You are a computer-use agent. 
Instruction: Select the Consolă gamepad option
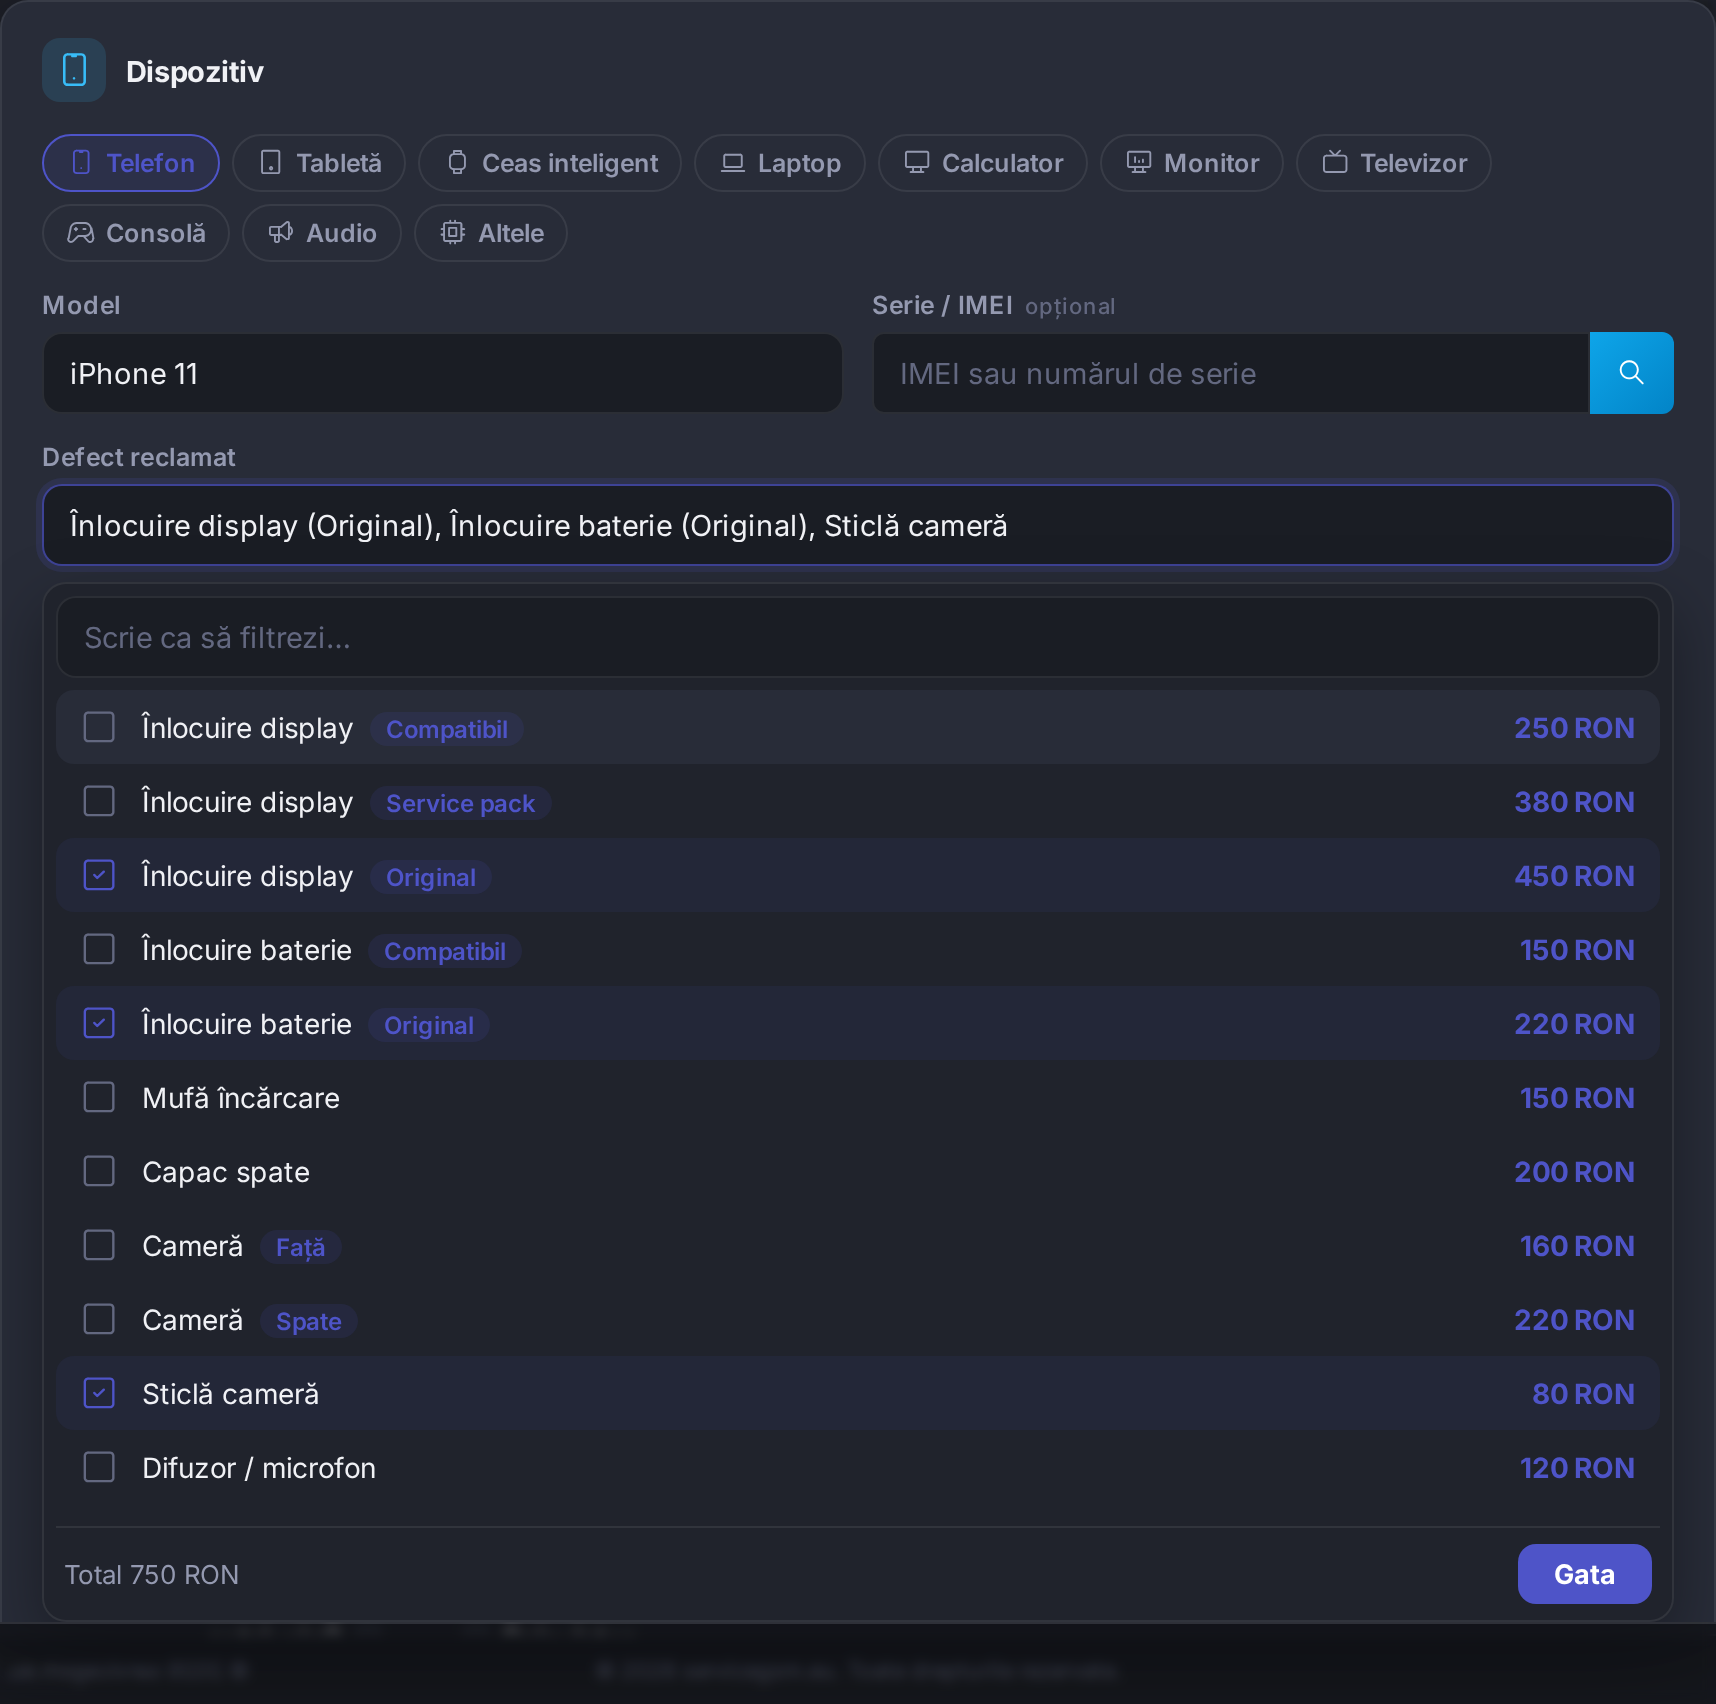click(136, 233)
